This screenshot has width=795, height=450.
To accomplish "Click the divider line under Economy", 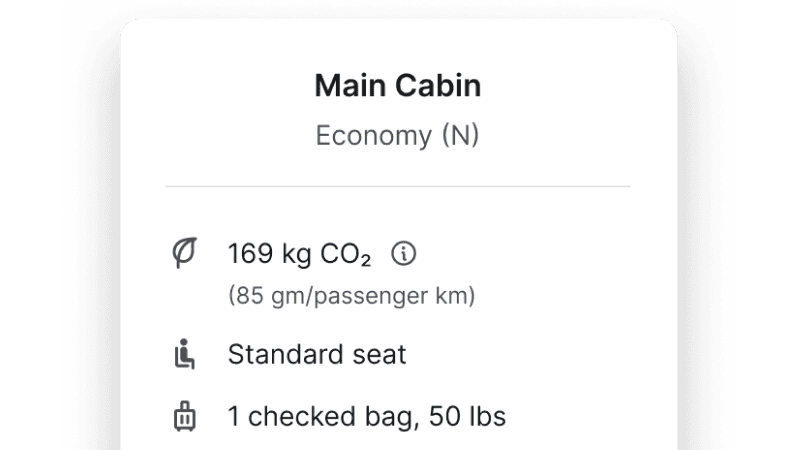I will tap(398, 186).
